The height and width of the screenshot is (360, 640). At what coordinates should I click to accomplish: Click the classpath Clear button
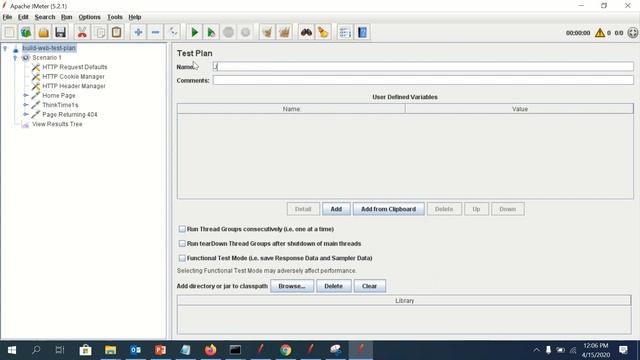click(x=369, y=286)
